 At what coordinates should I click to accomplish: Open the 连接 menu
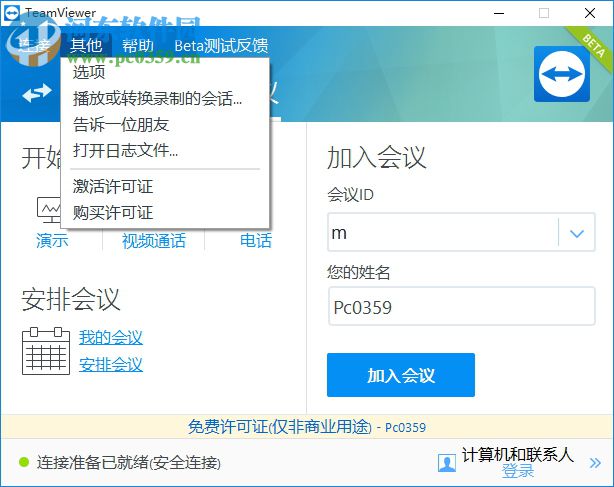[x=33, y=46]
